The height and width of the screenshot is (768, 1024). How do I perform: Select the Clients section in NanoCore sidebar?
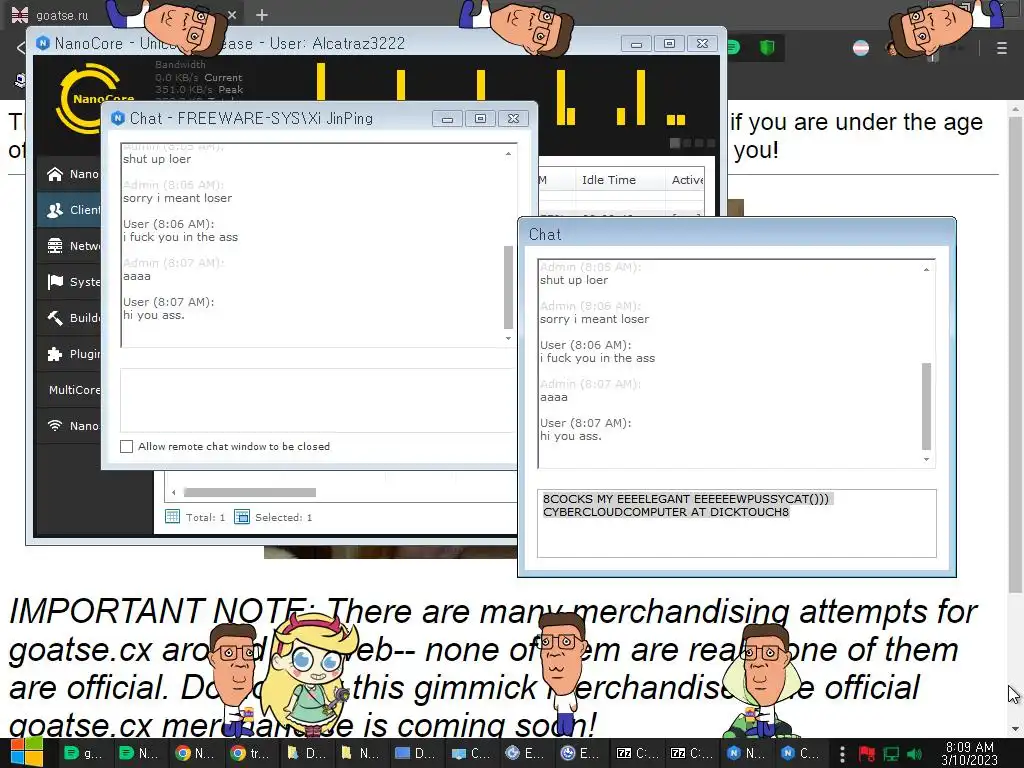pyautogui.click(x=69, y=210)
